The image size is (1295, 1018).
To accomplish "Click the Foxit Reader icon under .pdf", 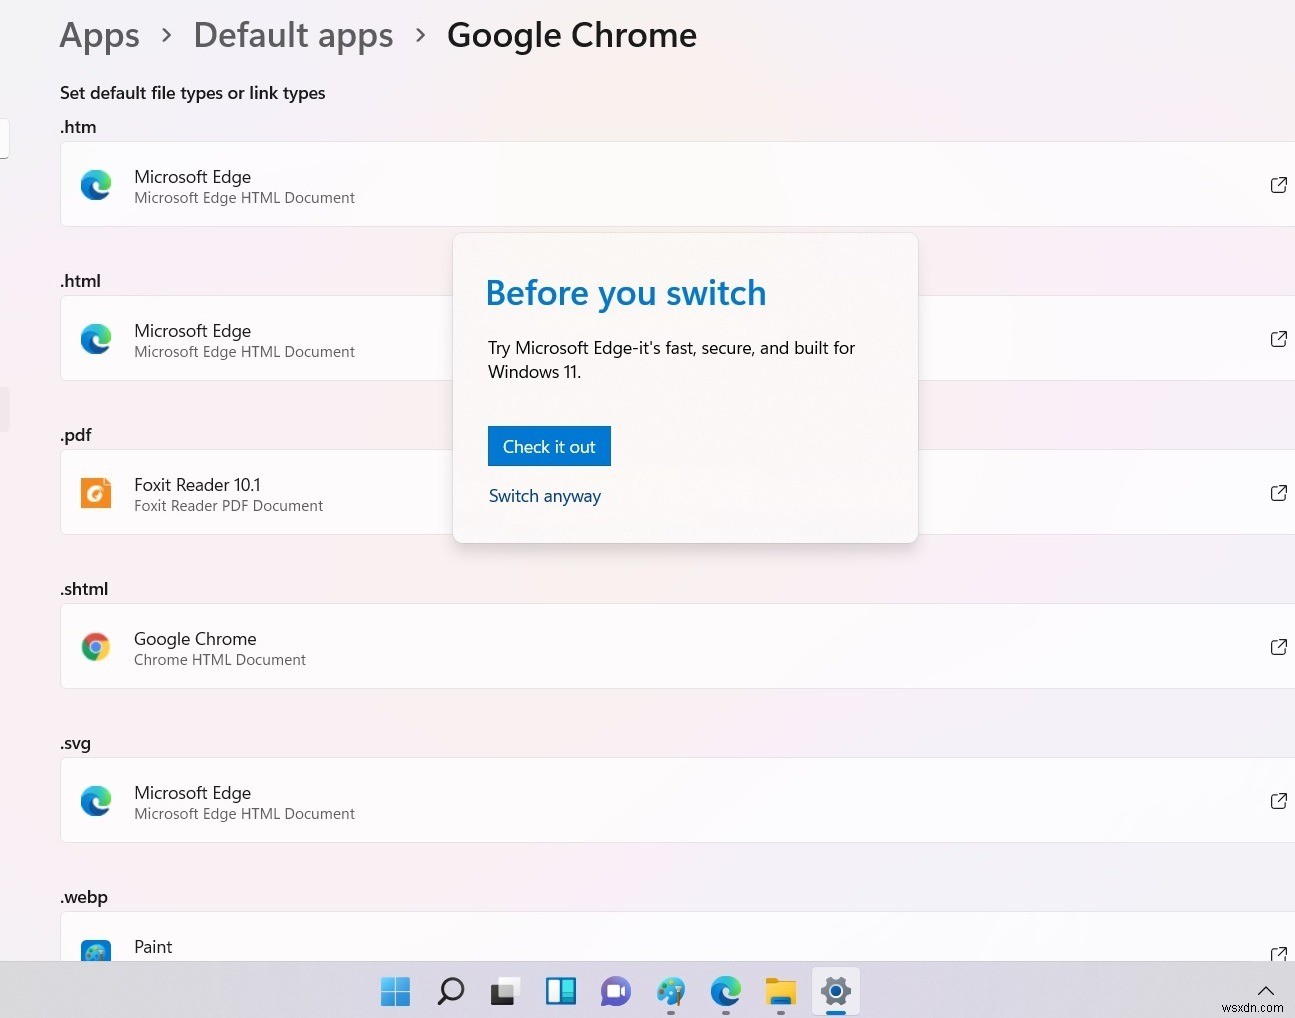I will [x=95, y=492].
